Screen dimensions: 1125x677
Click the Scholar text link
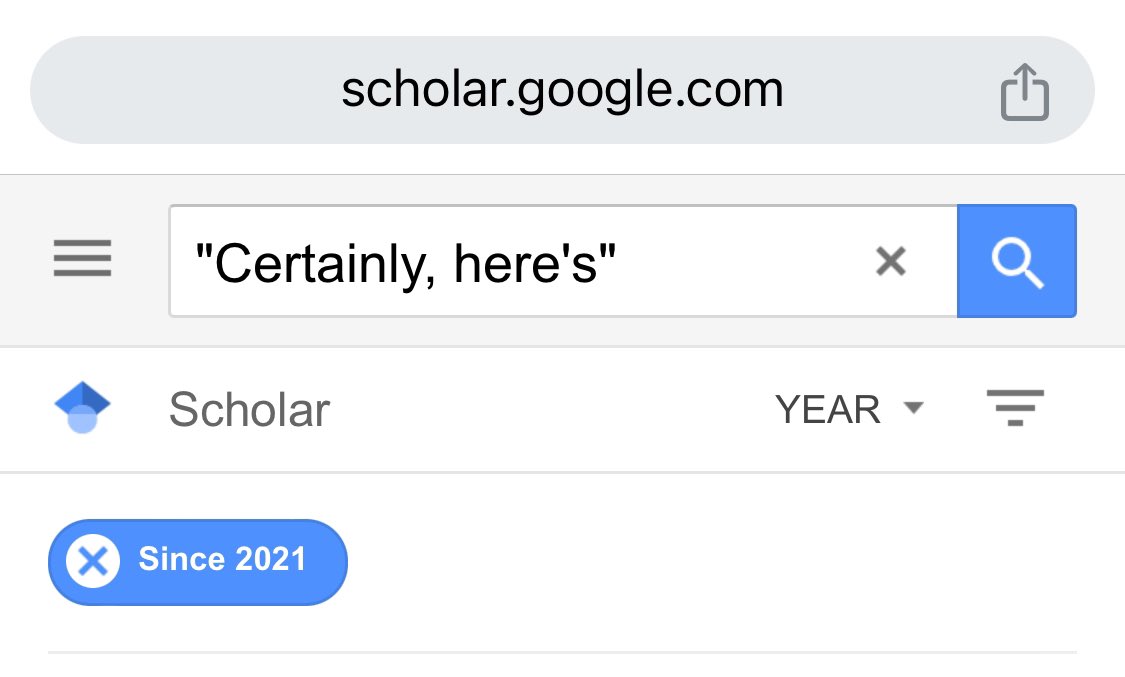(x=249, y=410)
